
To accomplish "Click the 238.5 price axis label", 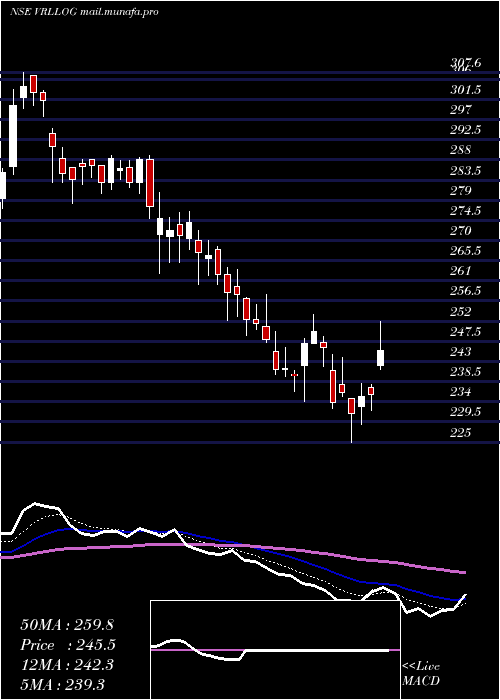I will tap(466, 371).
